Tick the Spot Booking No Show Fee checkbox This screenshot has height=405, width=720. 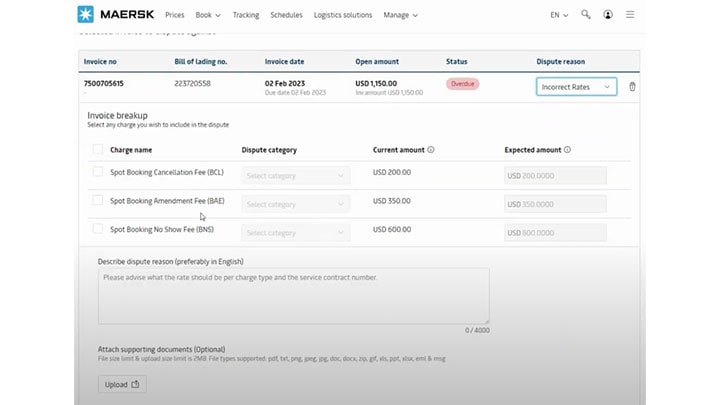tap(98, 229)
